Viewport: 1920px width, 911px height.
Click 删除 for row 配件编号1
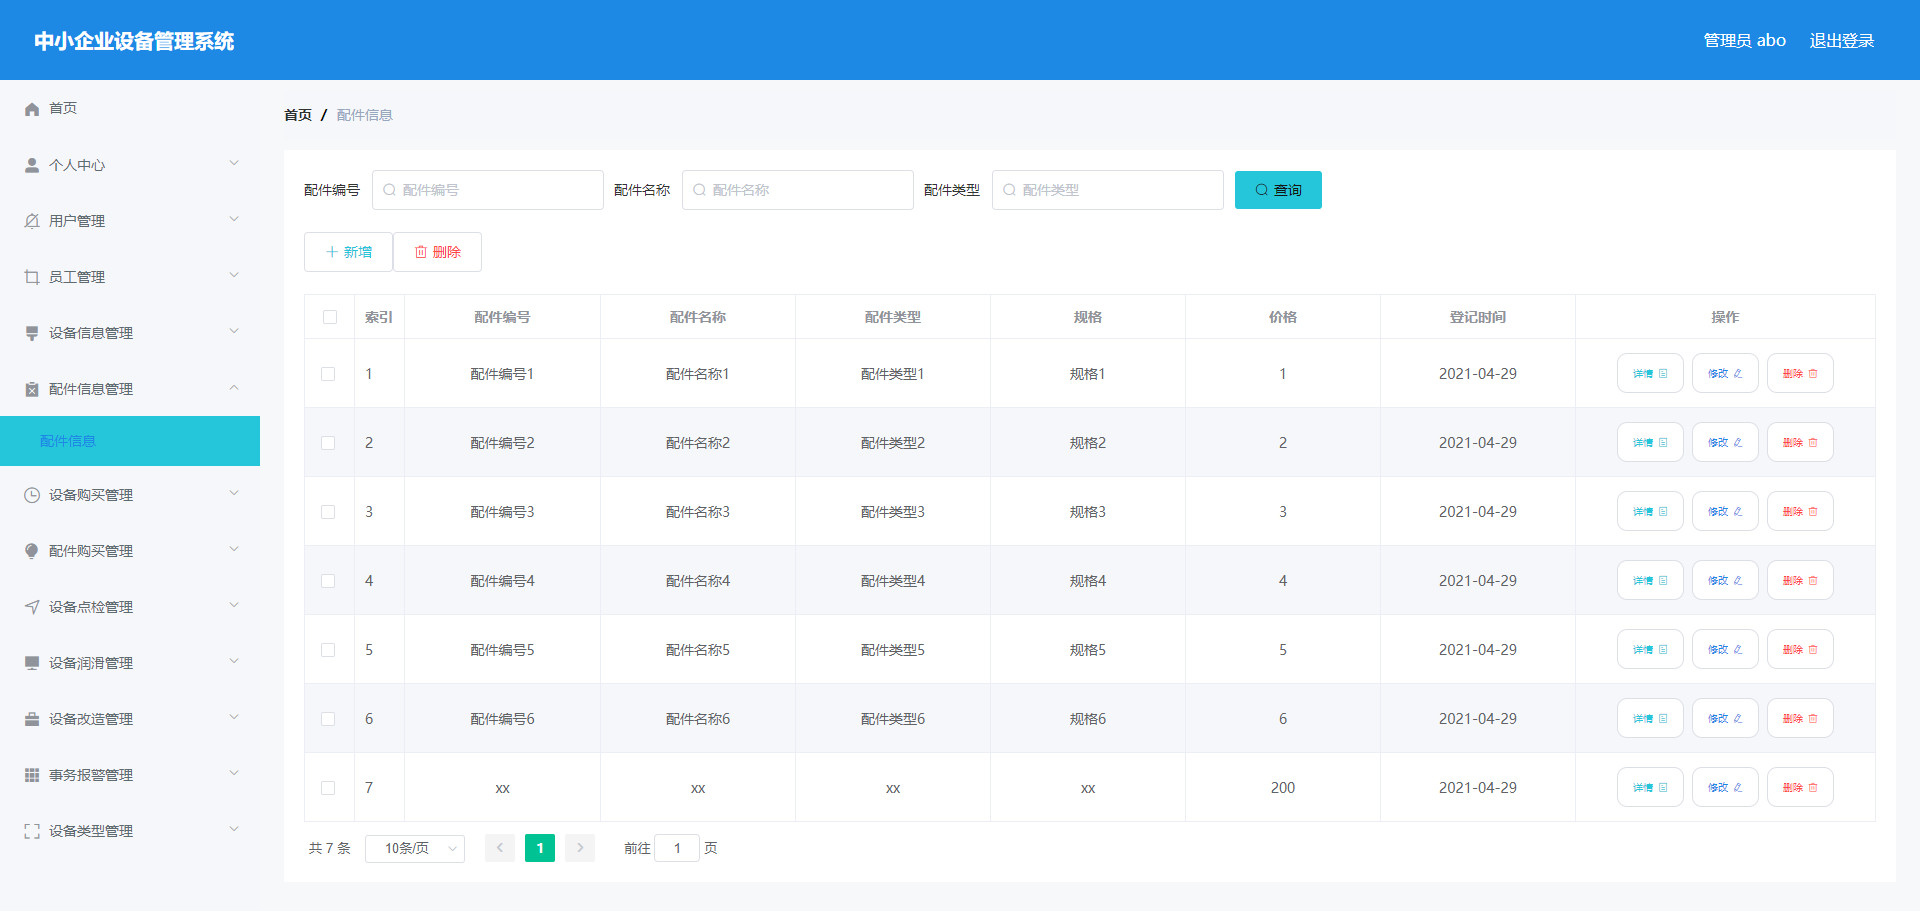coord(1800,373)
